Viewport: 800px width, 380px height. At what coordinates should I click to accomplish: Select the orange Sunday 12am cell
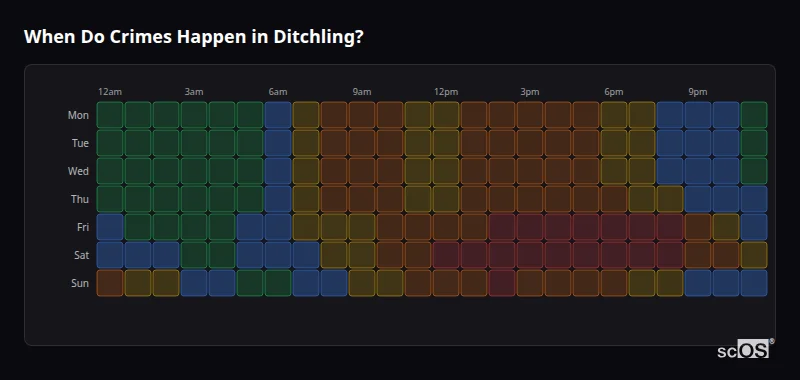click(x=110, y=283)
